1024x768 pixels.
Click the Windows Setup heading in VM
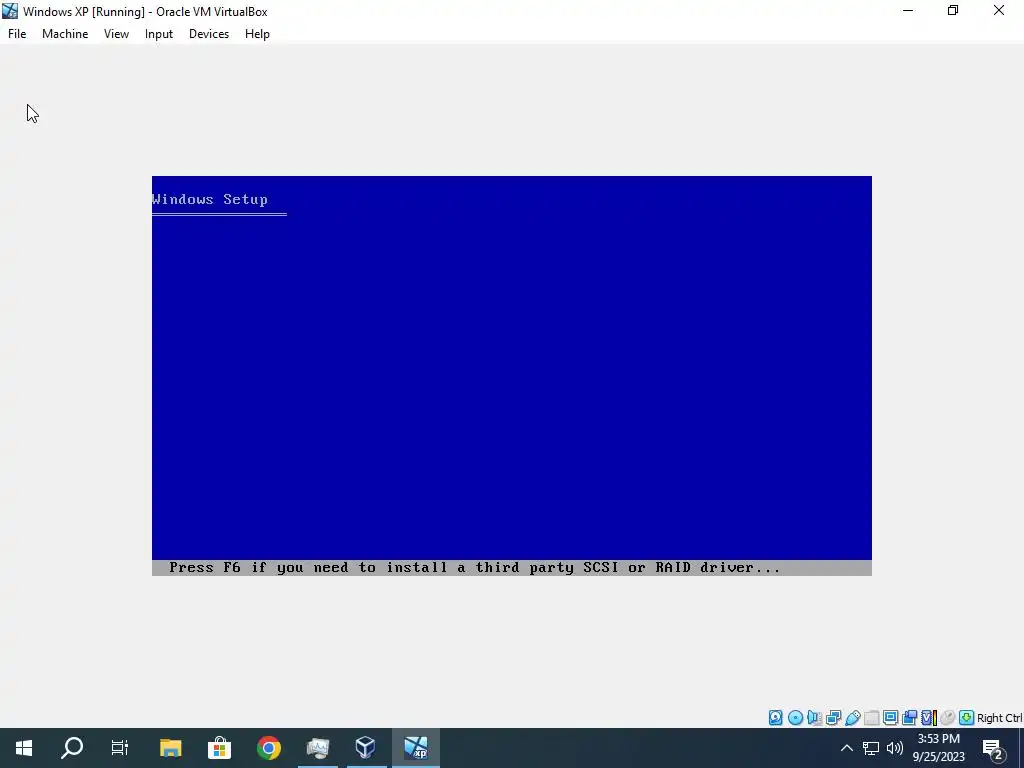(x=210, y=199)
